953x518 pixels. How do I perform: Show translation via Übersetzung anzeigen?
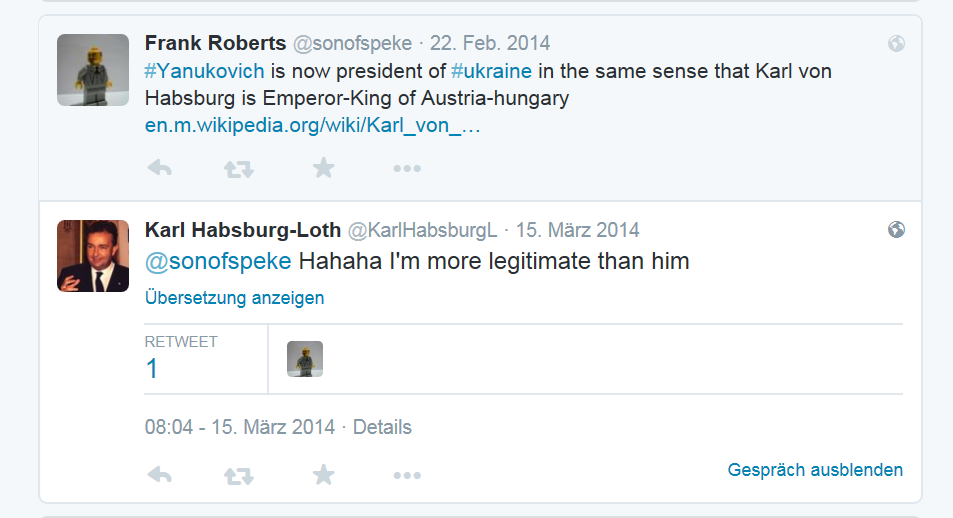(234, 298)
